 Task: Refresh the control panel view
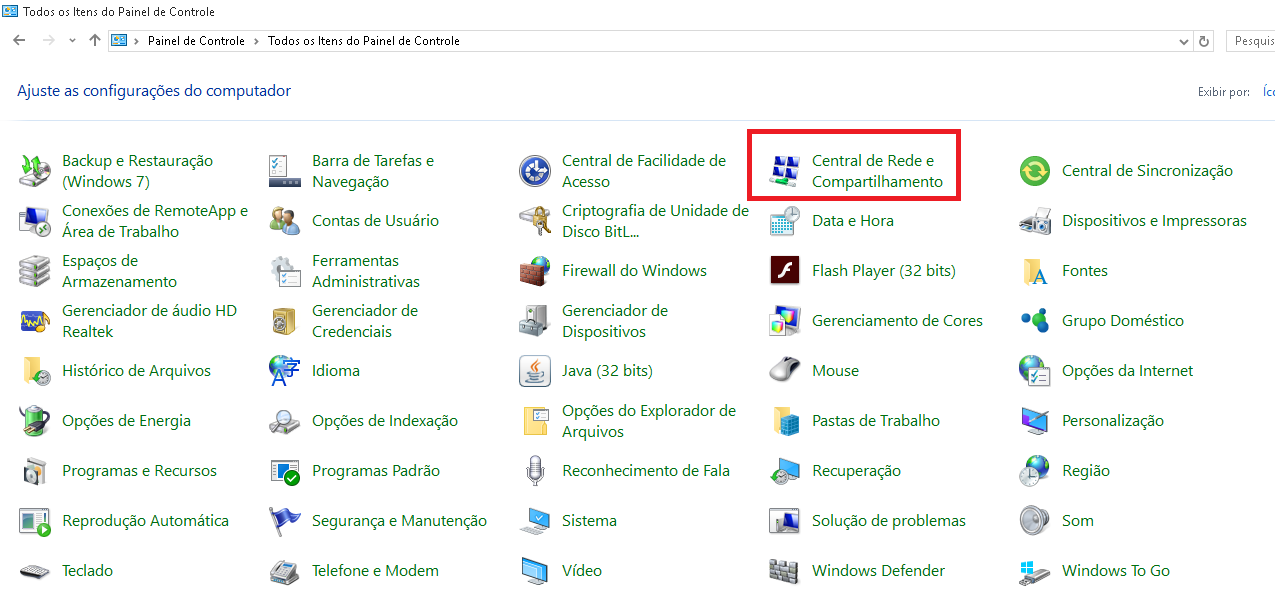[1204, 41]
